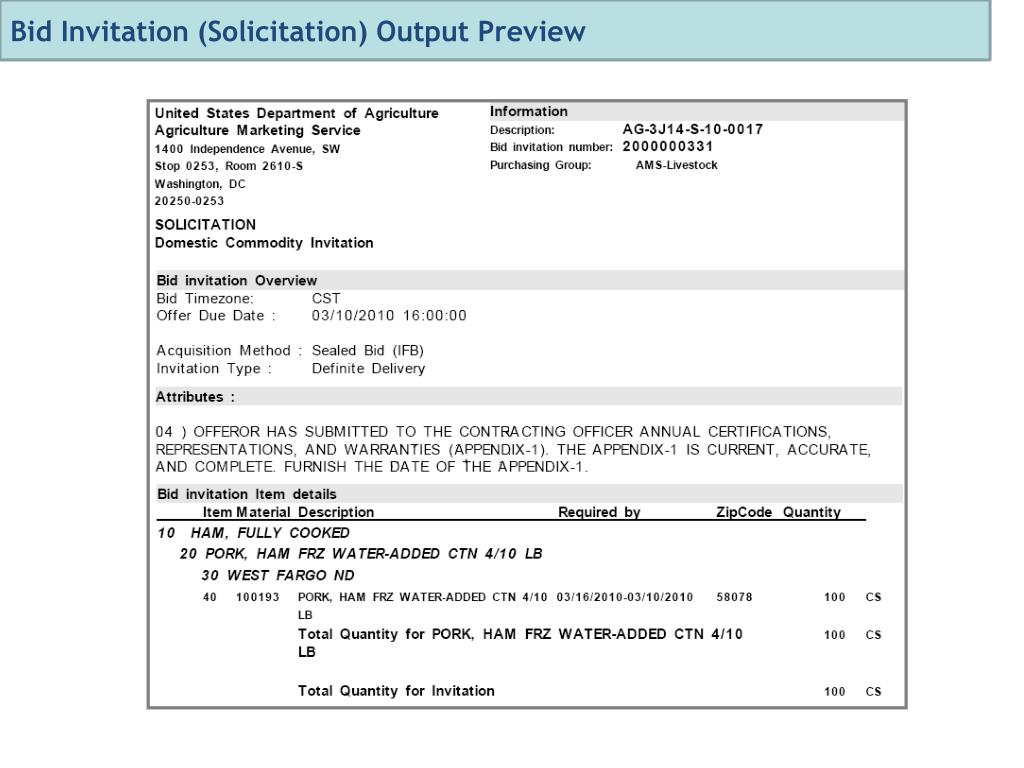
Task: Click zip code '58078' in item row
Action: [734, 597]
